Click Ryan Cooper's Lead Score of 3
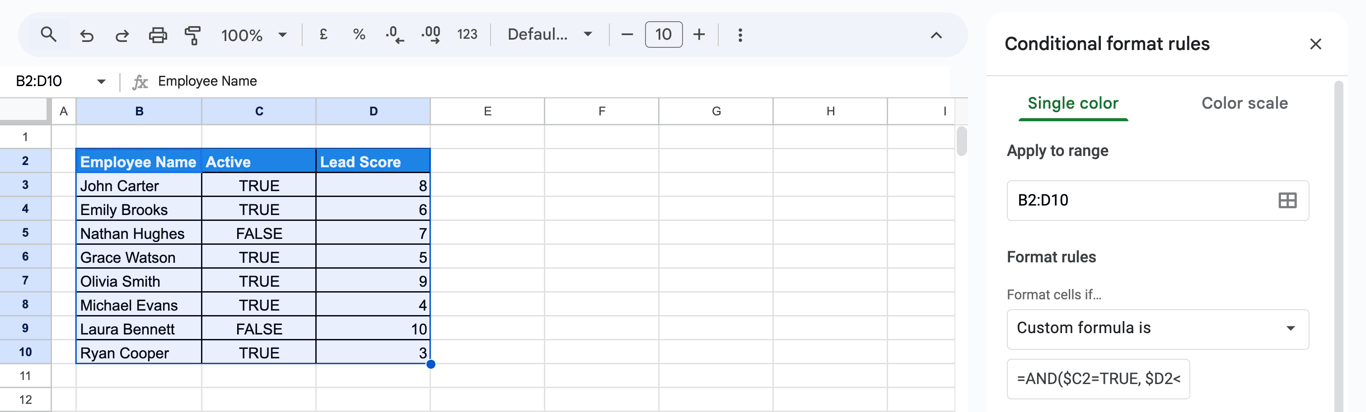This screenshot has height=412, width=1366. [373, 352]
